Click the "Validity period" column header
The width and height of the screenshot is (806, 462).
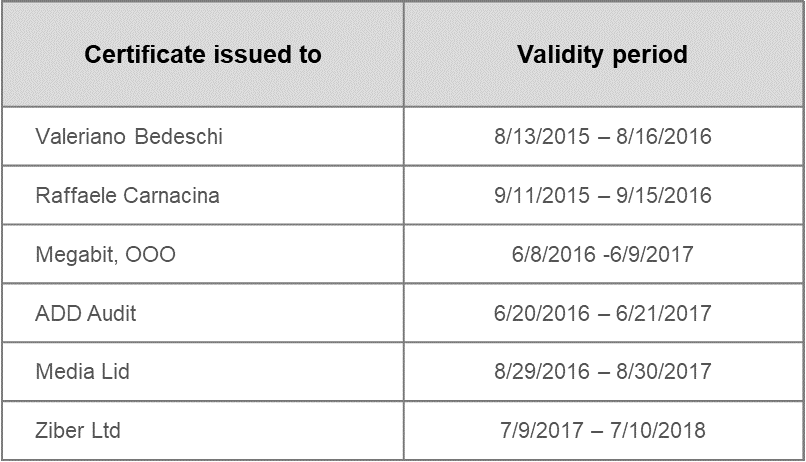(603, 54)
